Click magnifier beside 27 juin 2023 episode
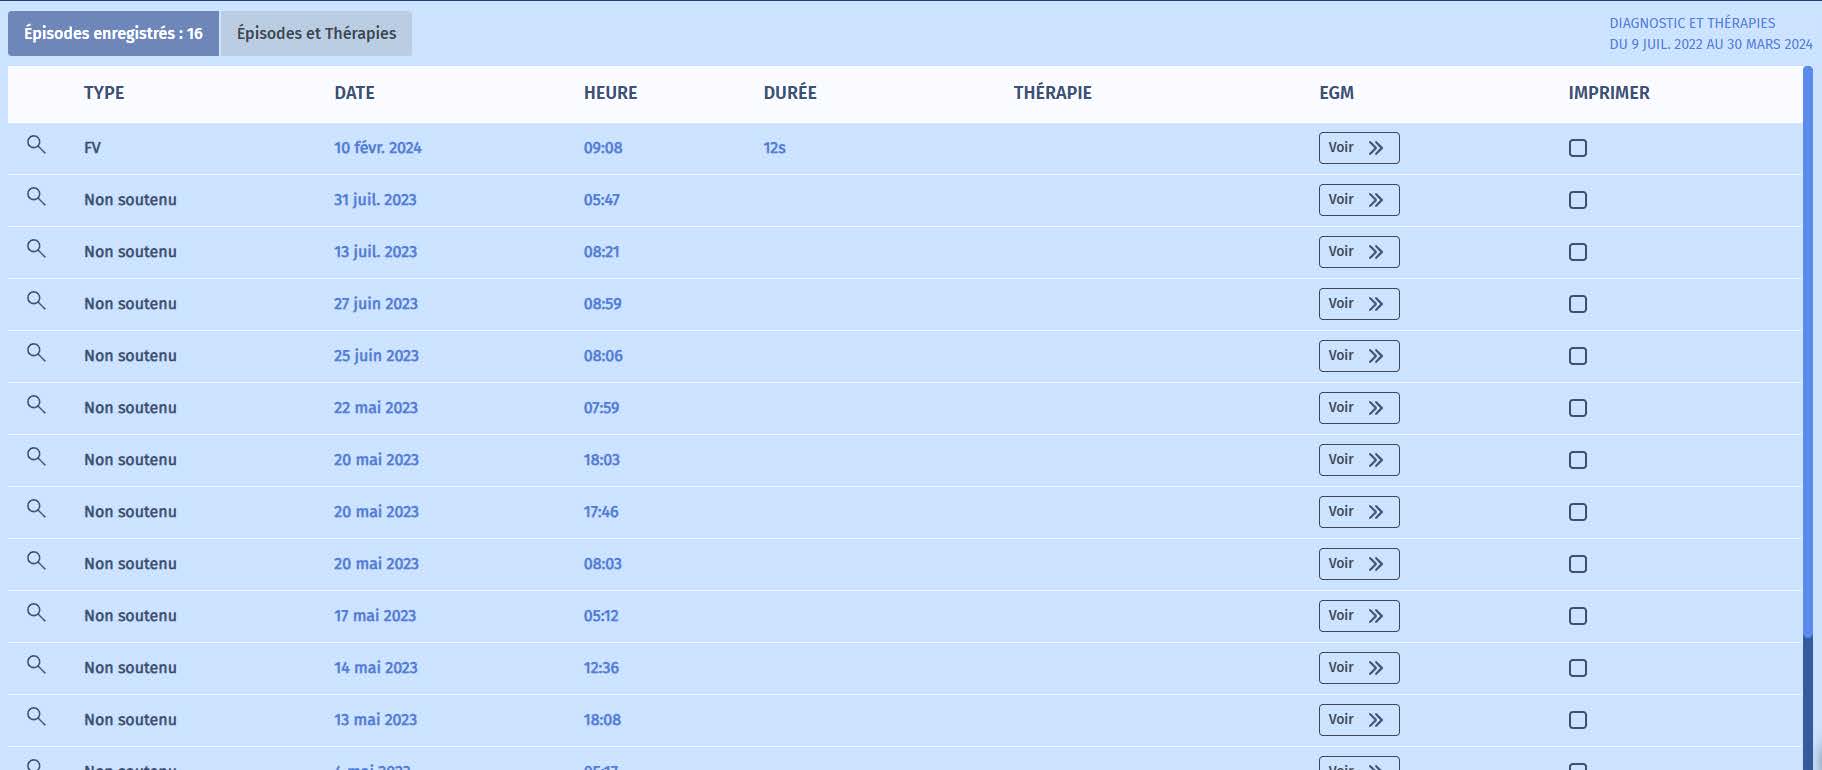This screenshot has height=770, width=1822. click(36, 301)
